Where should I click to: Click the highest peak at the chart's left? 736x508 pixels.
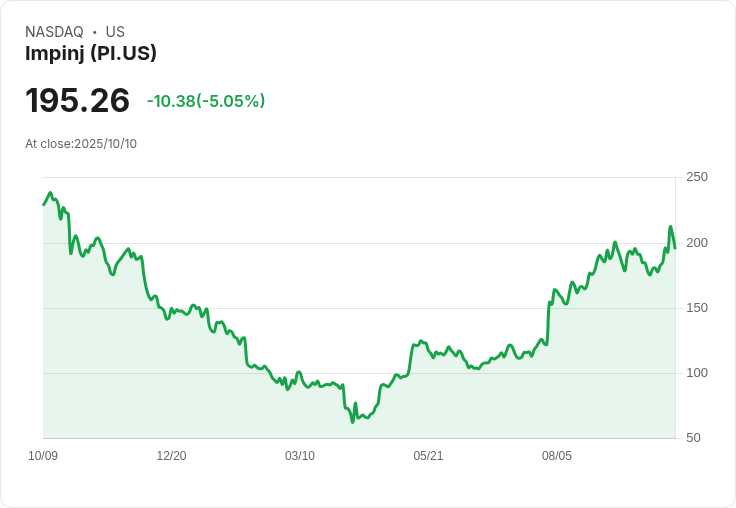tap(50, 193)
